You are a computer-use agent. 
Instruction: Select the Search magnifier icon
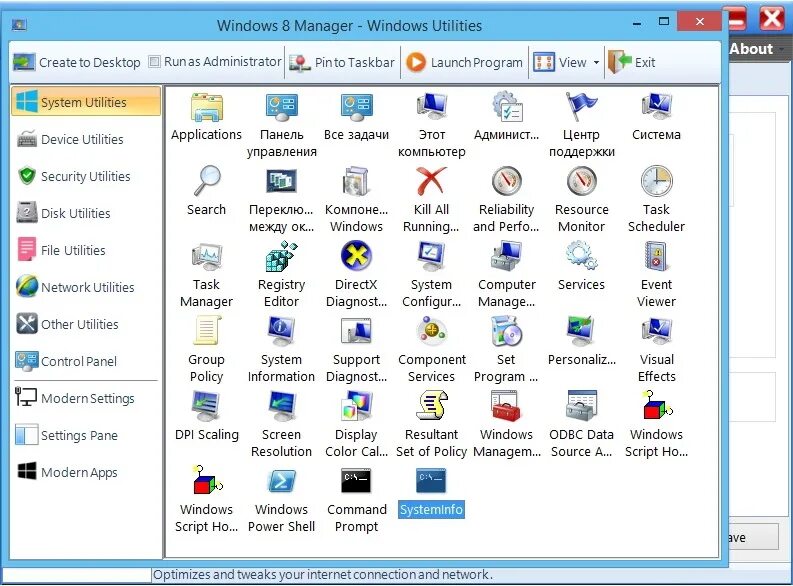(206, 181)
